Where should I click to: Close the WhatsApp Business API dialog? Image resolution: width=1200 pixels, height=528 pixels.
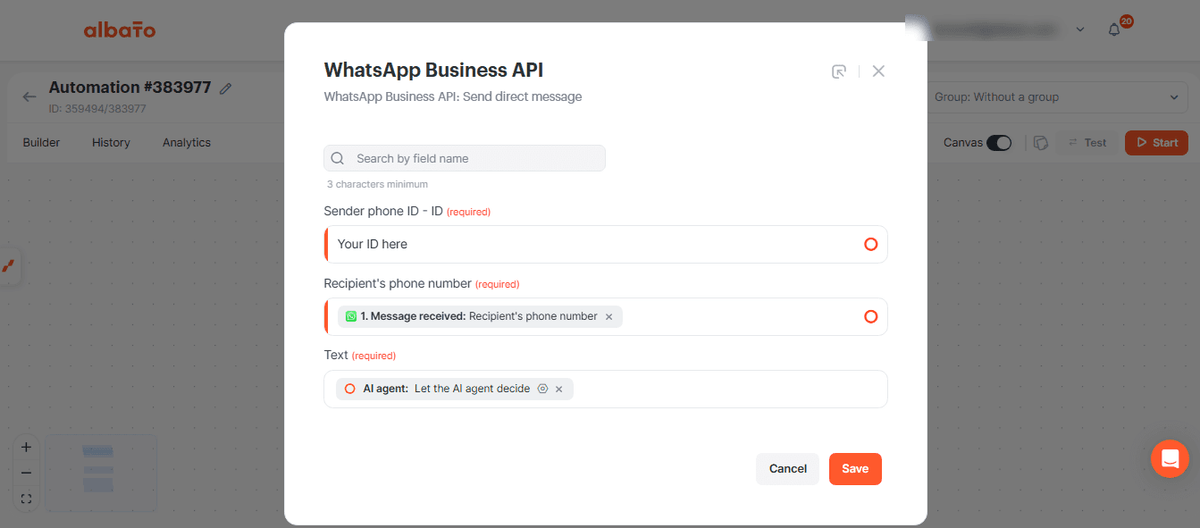coord(878,71)
